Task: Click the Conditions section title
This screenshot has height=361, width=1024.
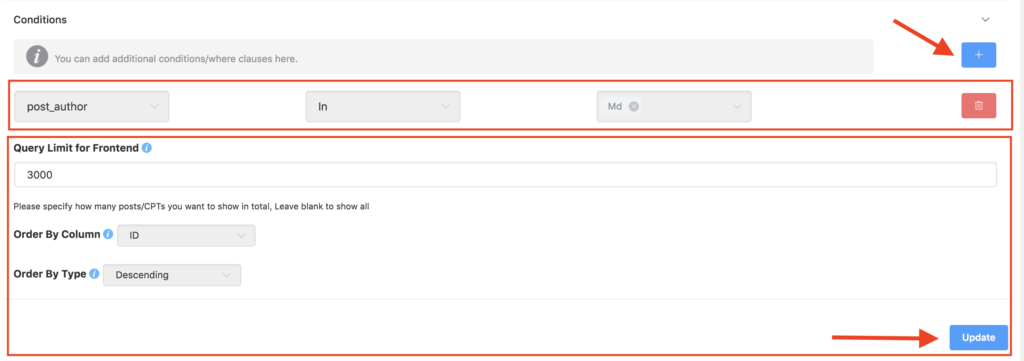Action: click(40, 20)
